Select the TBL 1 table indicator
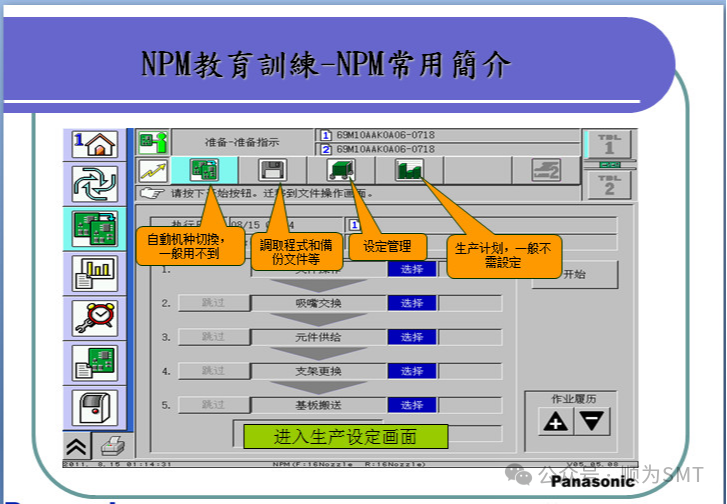727x504 pixels. (x=608, y=144)
